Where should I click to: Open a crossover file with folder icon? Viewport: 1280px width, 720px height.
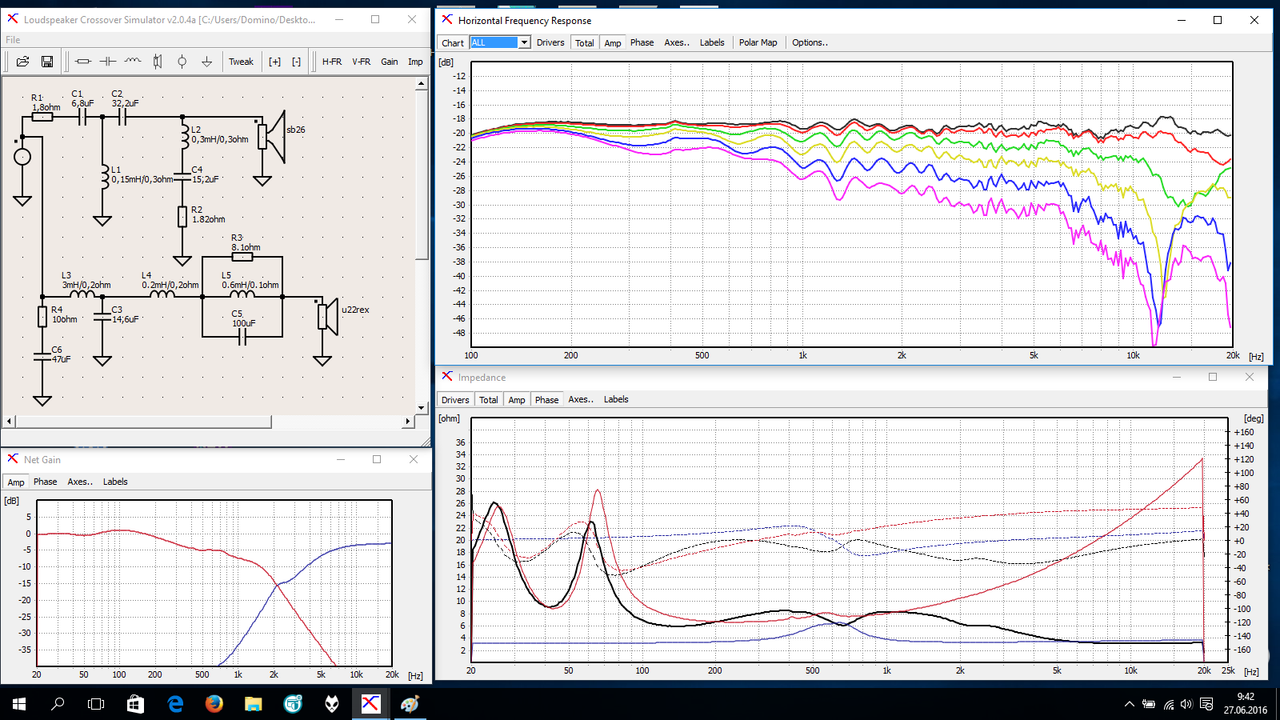point(22,61)
